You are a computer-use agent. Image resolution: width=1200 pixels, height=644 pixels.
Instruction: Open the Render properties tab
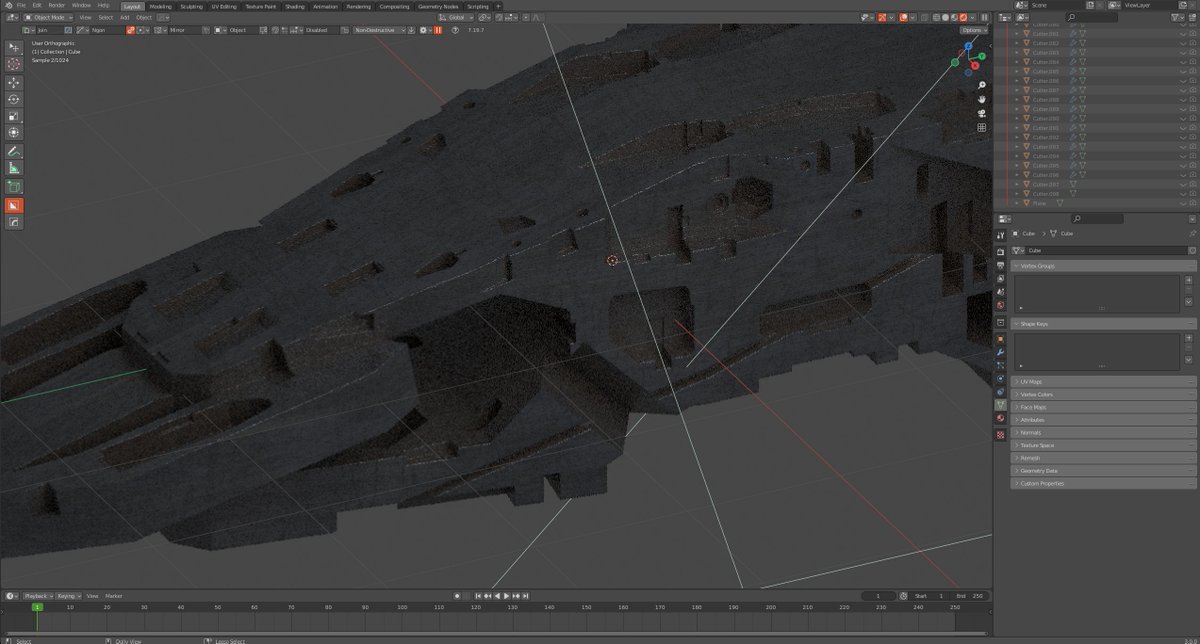click(x=1001, y=250)
